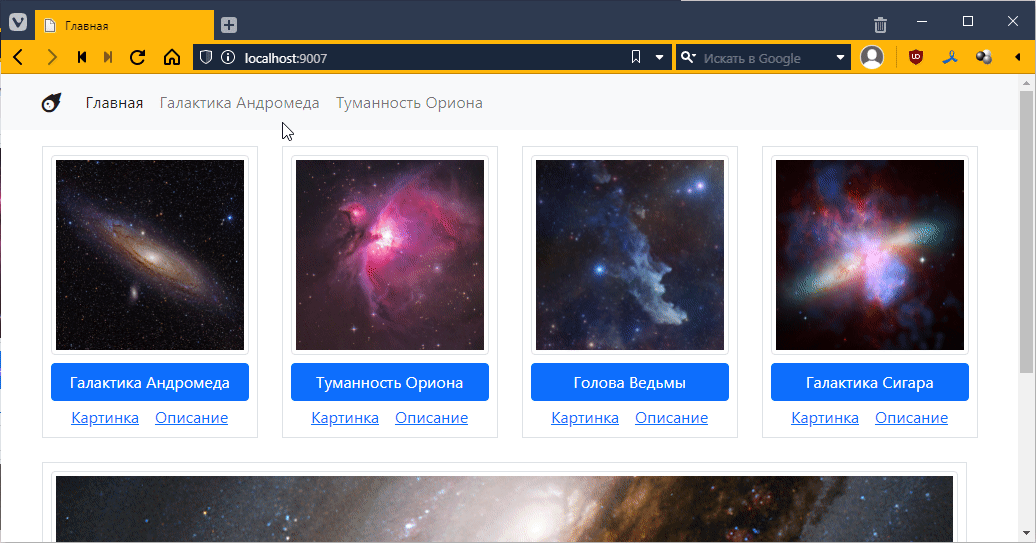Screen dimensions: 1036x543
Task: Open a new tab with plus icon
Action: click(229, 25)
